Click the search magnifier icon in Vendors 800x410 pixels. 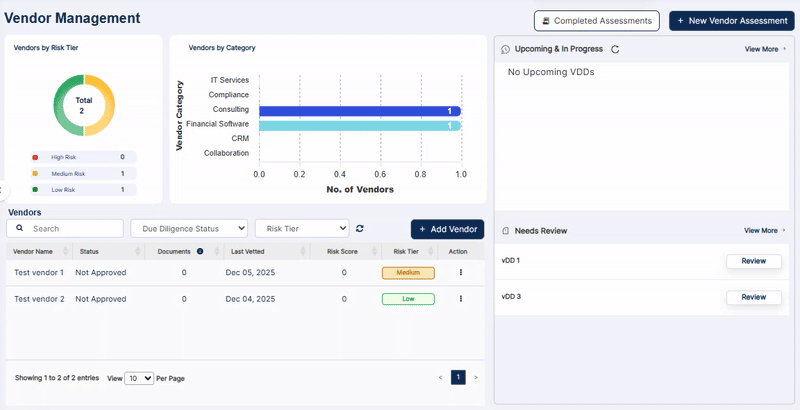tap(19, 228)
